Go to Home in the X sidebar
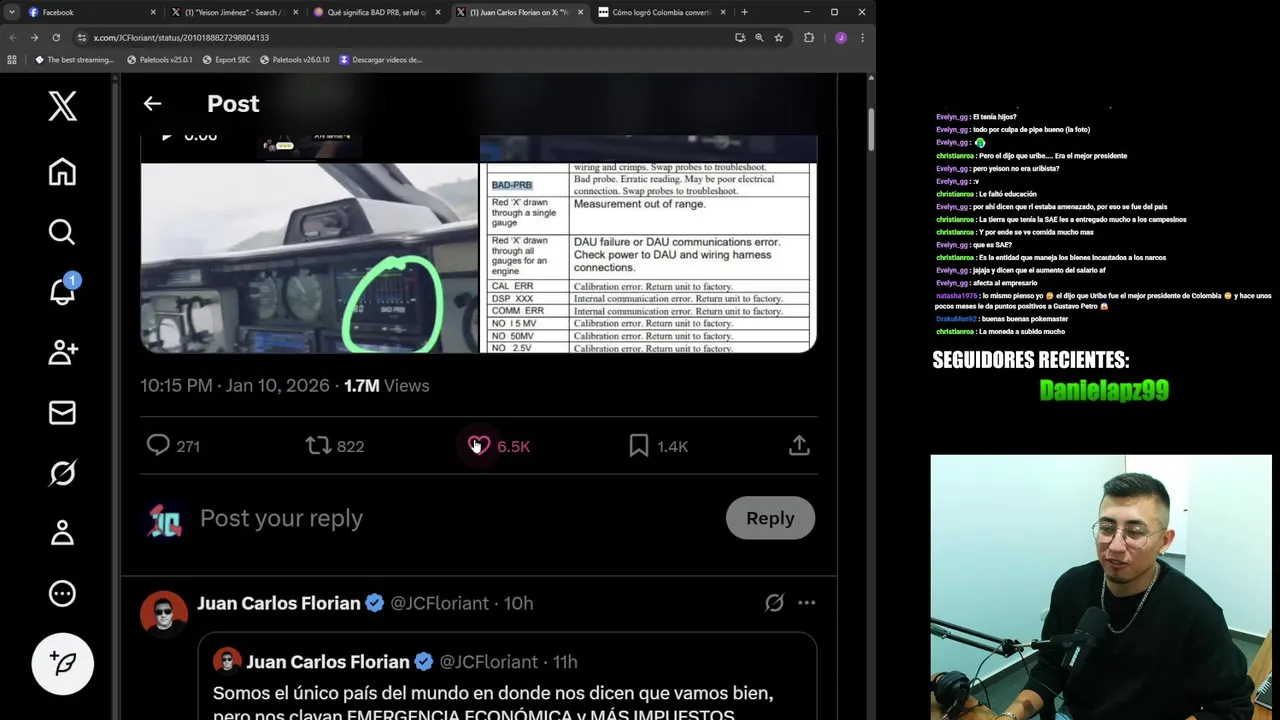Viewport: 1280px width, 720px height. [x=62, y=172]
